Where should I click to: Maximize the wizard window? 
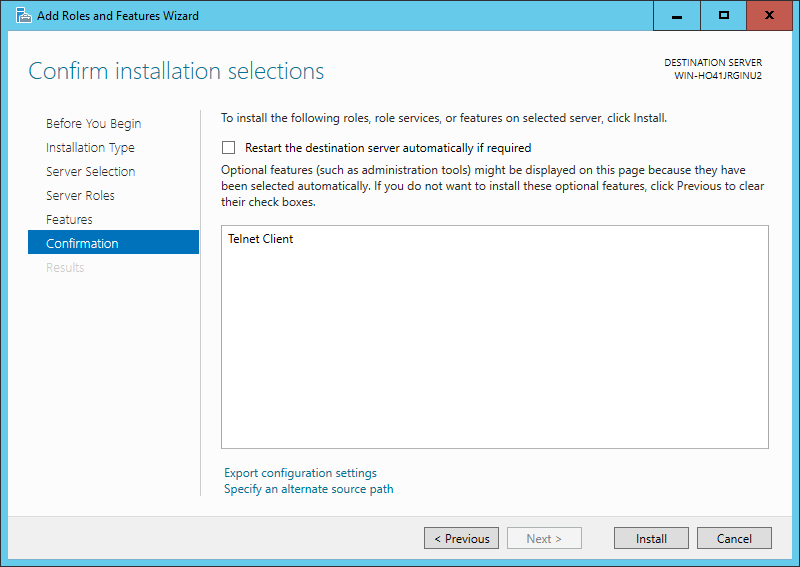[x=723, y=16]
